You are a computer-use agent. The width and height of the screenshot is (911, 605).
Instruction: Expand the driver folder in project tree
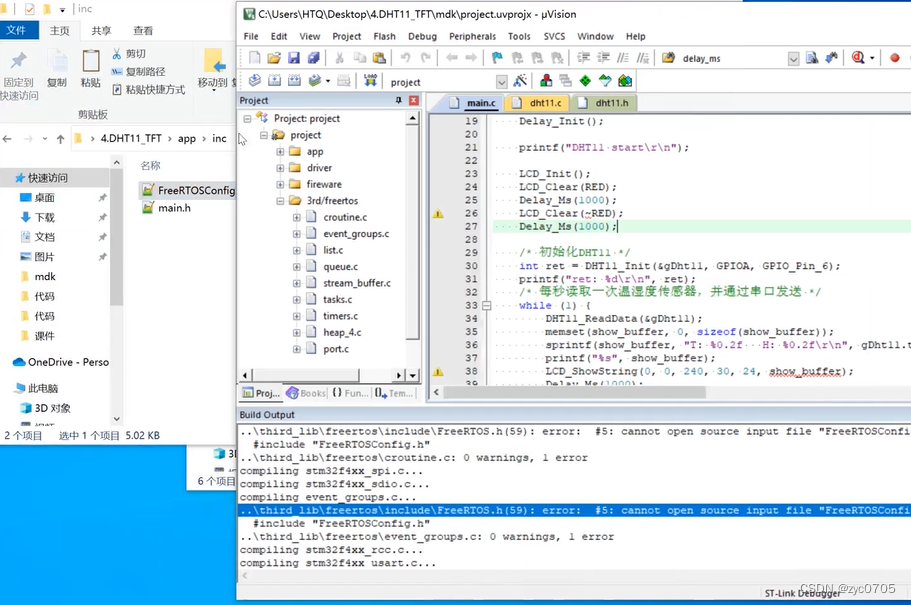pos(280,168)
